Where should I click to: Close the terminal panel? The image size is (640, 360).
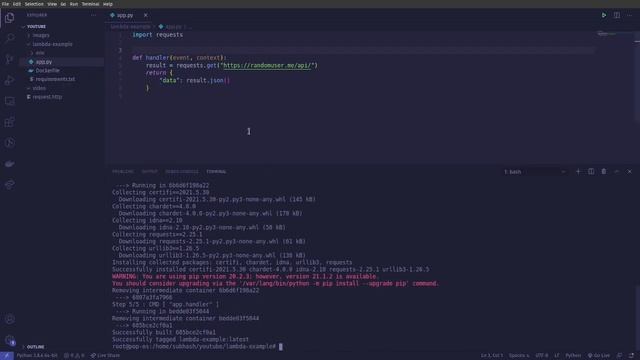(x=629, y=171)
